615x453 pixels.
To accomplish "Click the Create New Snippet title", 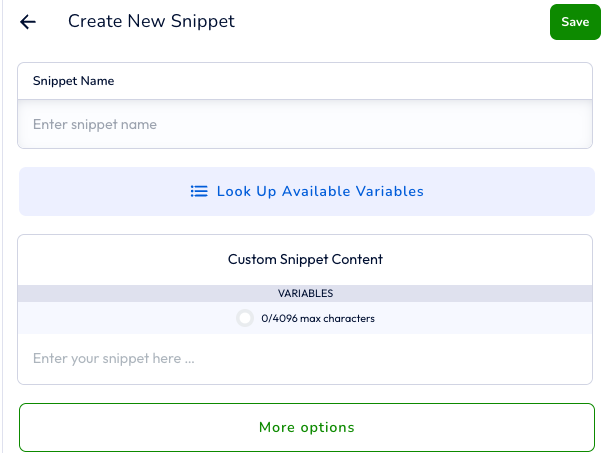I will [151, 21].
